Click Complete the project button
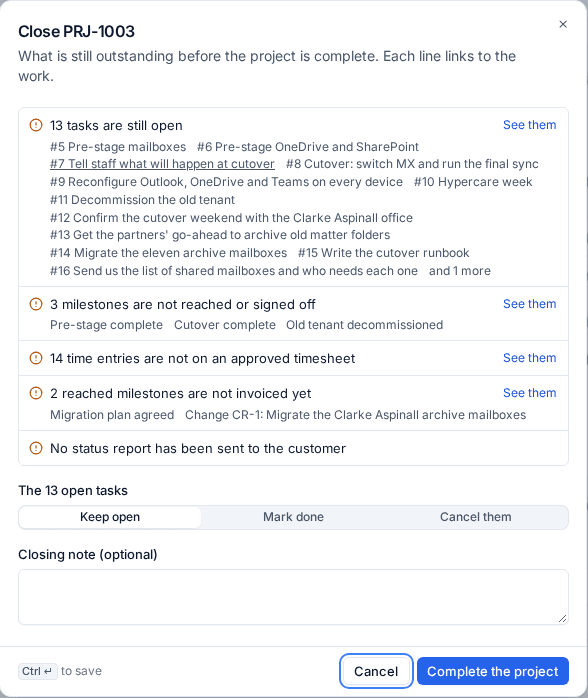This screenshot has width=588, height=698. tap(493, 671)
